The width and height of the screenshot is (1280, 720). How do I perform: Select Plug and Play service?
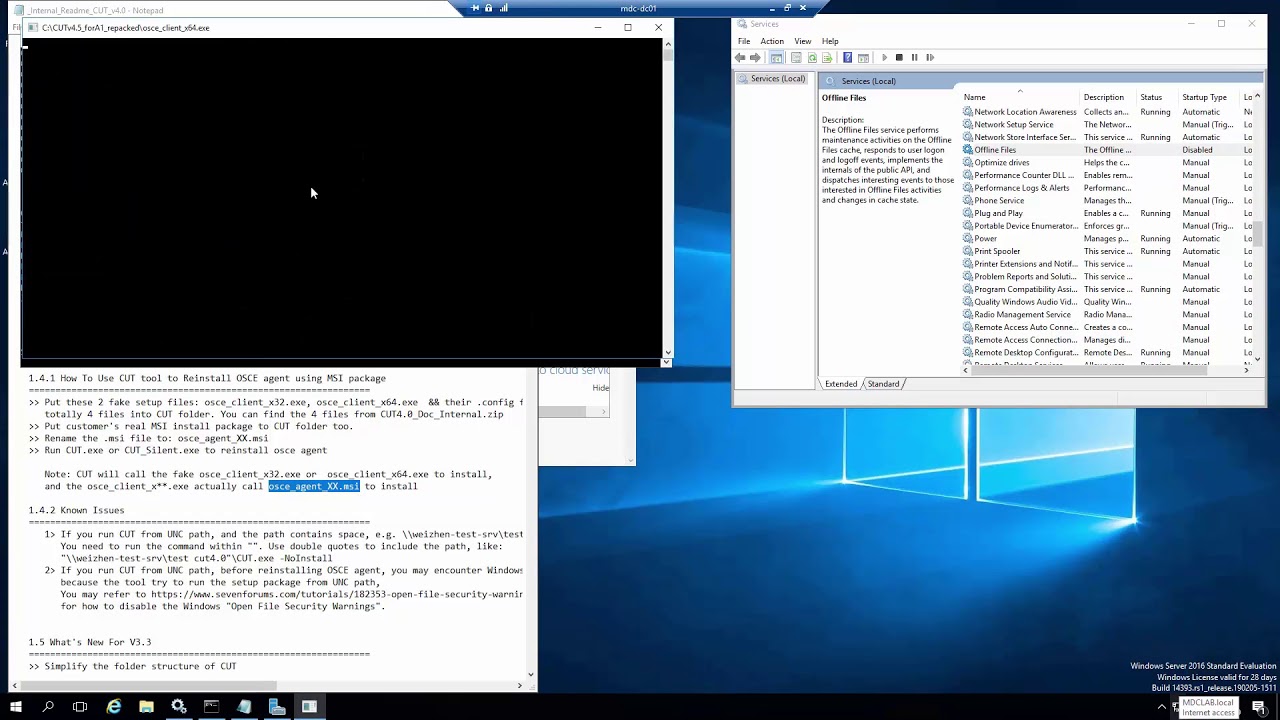(x=1107, y=213)
